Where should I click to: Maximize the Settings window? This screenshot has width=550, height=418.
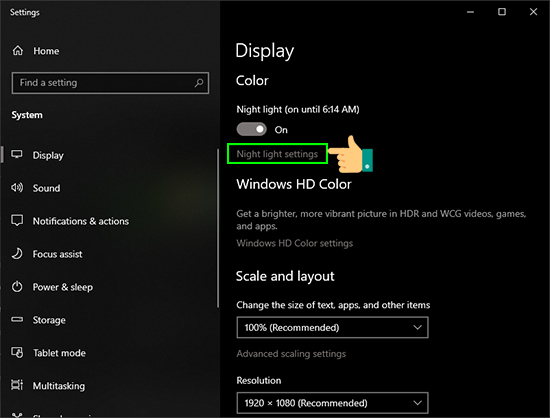[502, 12]
